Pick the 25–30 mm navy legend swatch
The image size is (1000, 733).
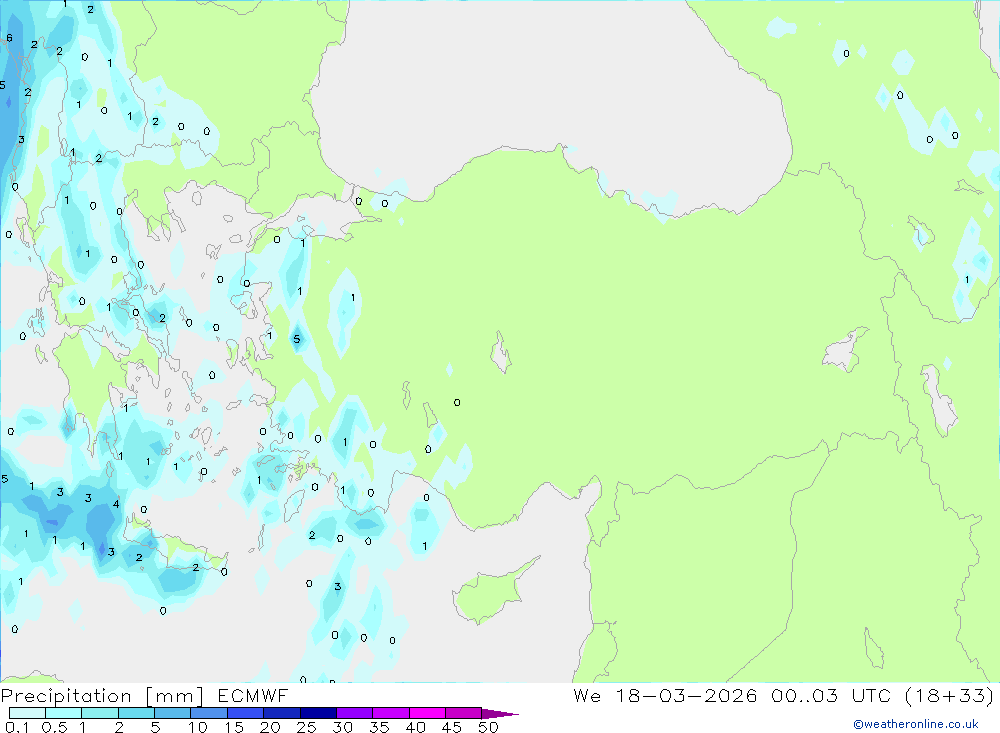[x=318, y=713]
